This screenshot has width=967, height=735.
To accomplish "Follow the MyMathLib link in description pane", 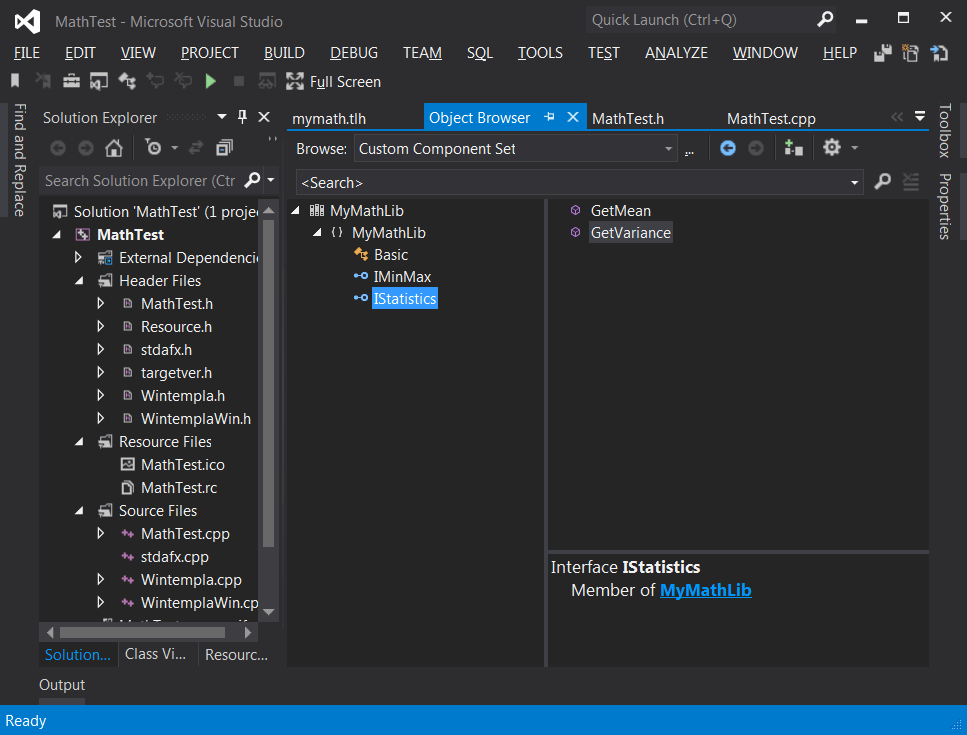I will click(706, 590).
